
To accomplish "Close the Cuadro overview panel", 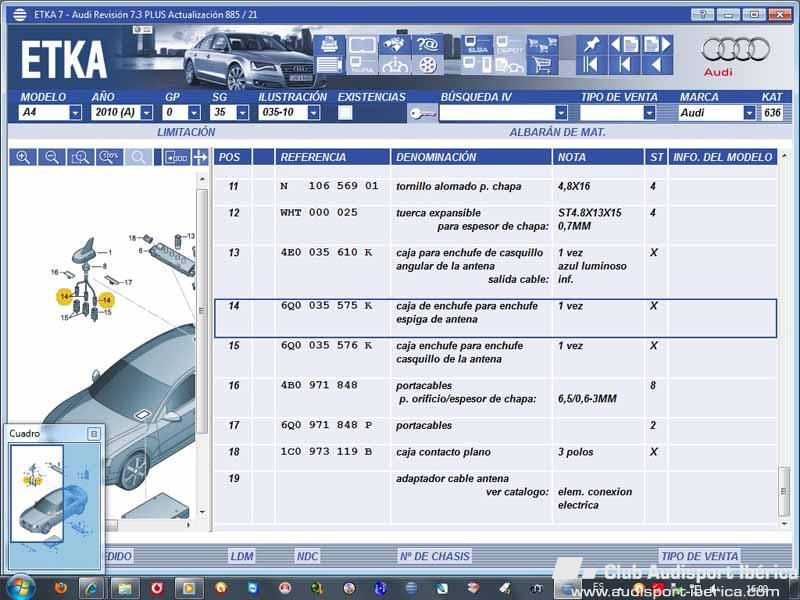I will point(94,434).
